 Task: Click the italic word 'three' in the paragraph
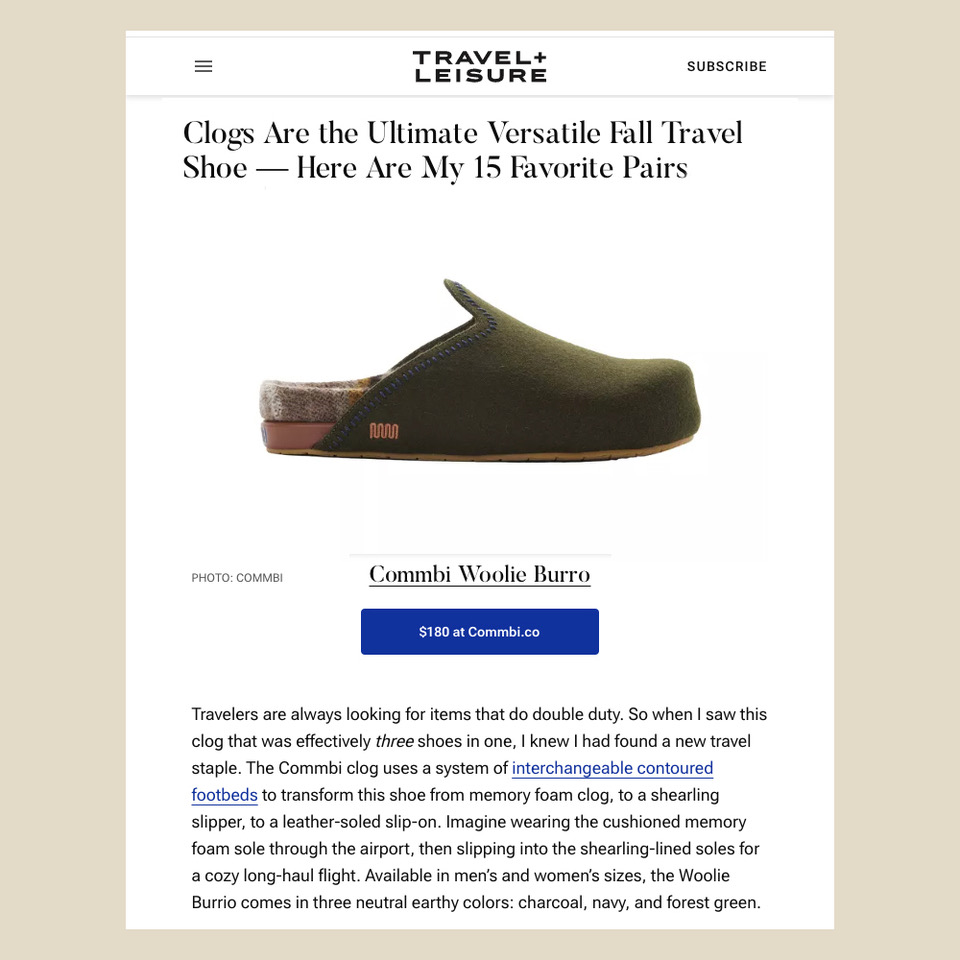click(x=394, y=741)
